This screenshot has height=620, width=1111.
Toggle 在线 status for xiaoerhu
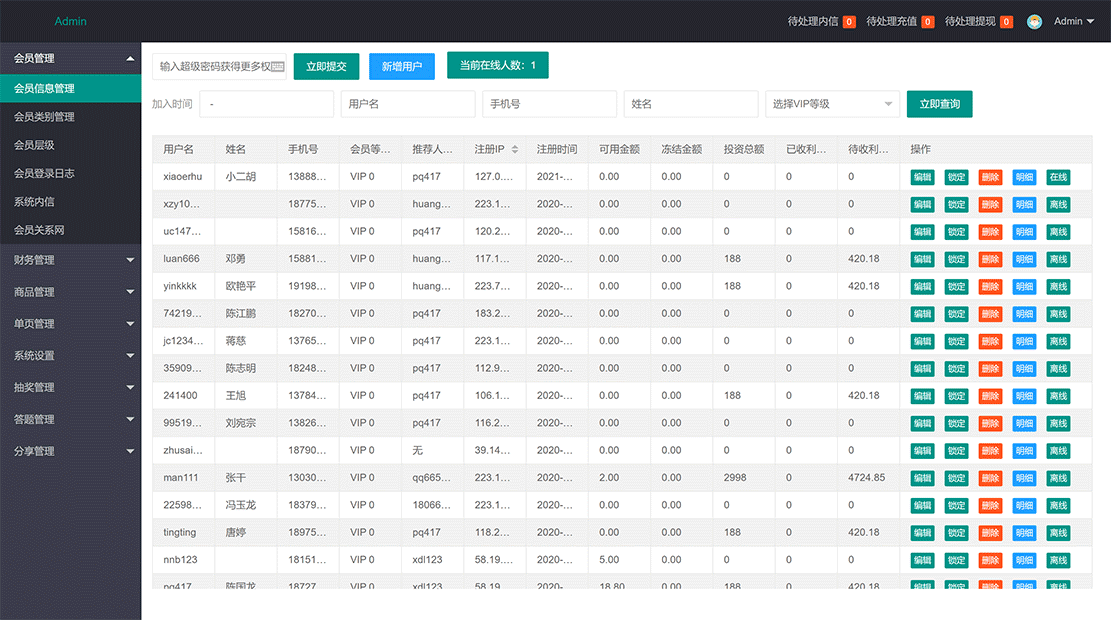(1058, 177)
